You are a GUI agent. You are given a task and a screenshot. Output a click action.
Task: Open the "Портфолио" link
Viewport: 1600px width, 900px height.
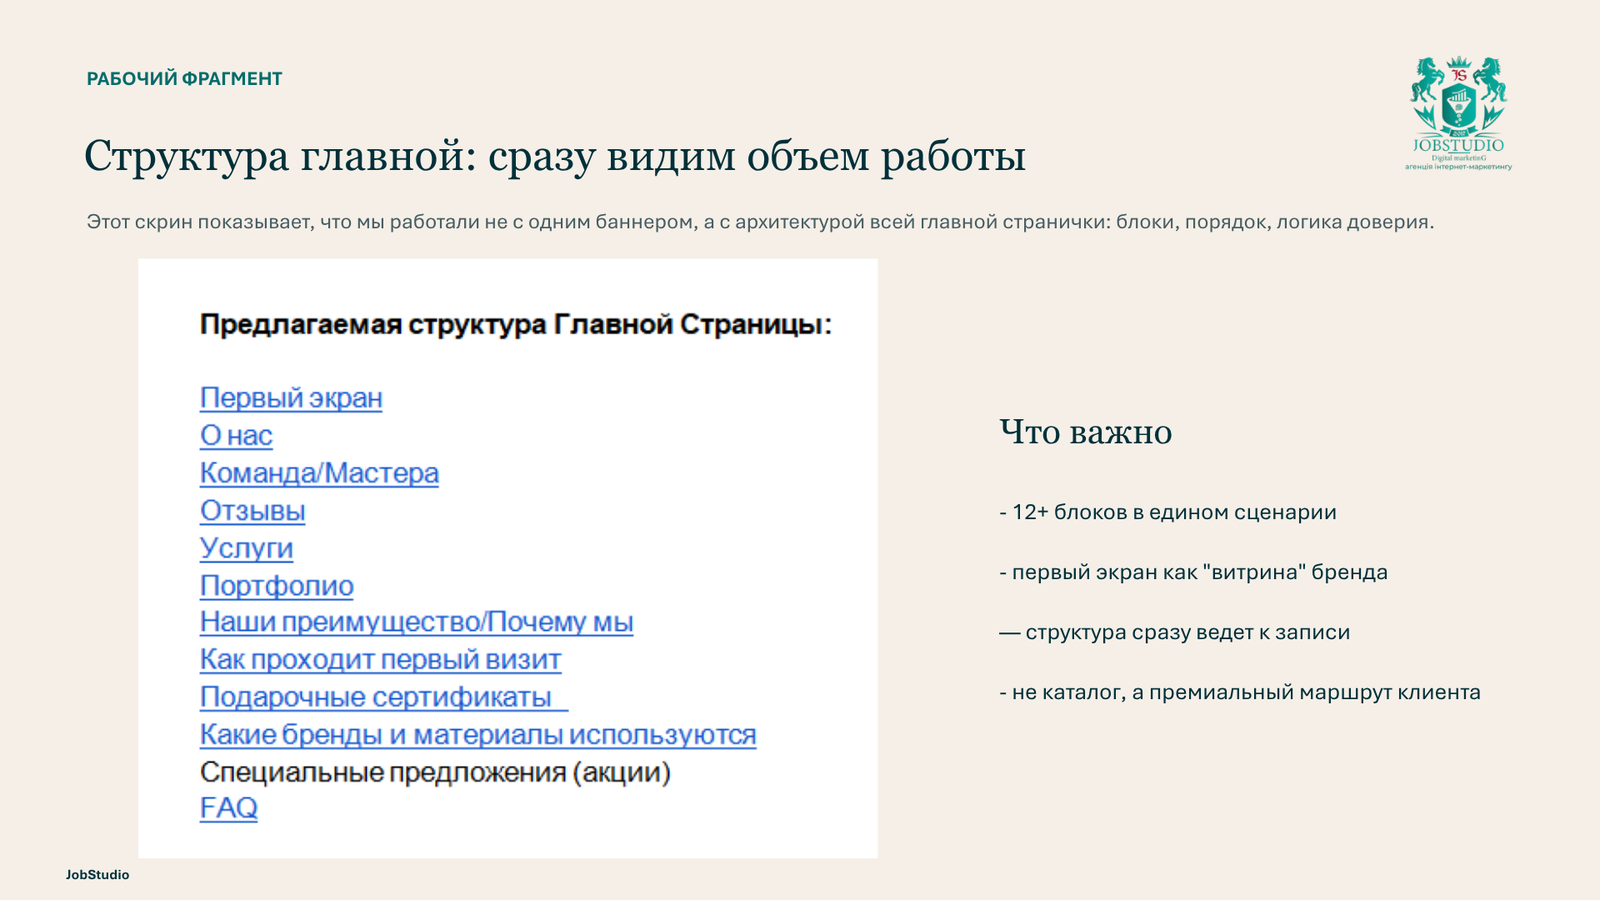(x=276, y=586)
